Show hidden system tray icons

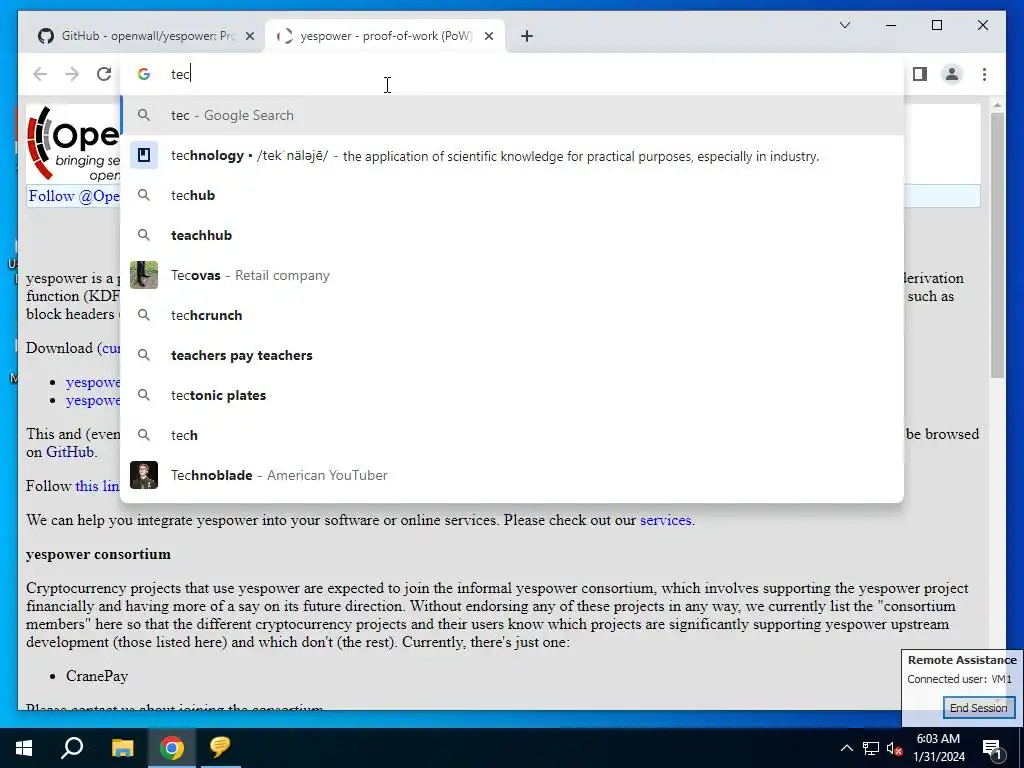(x=846, y=748)
